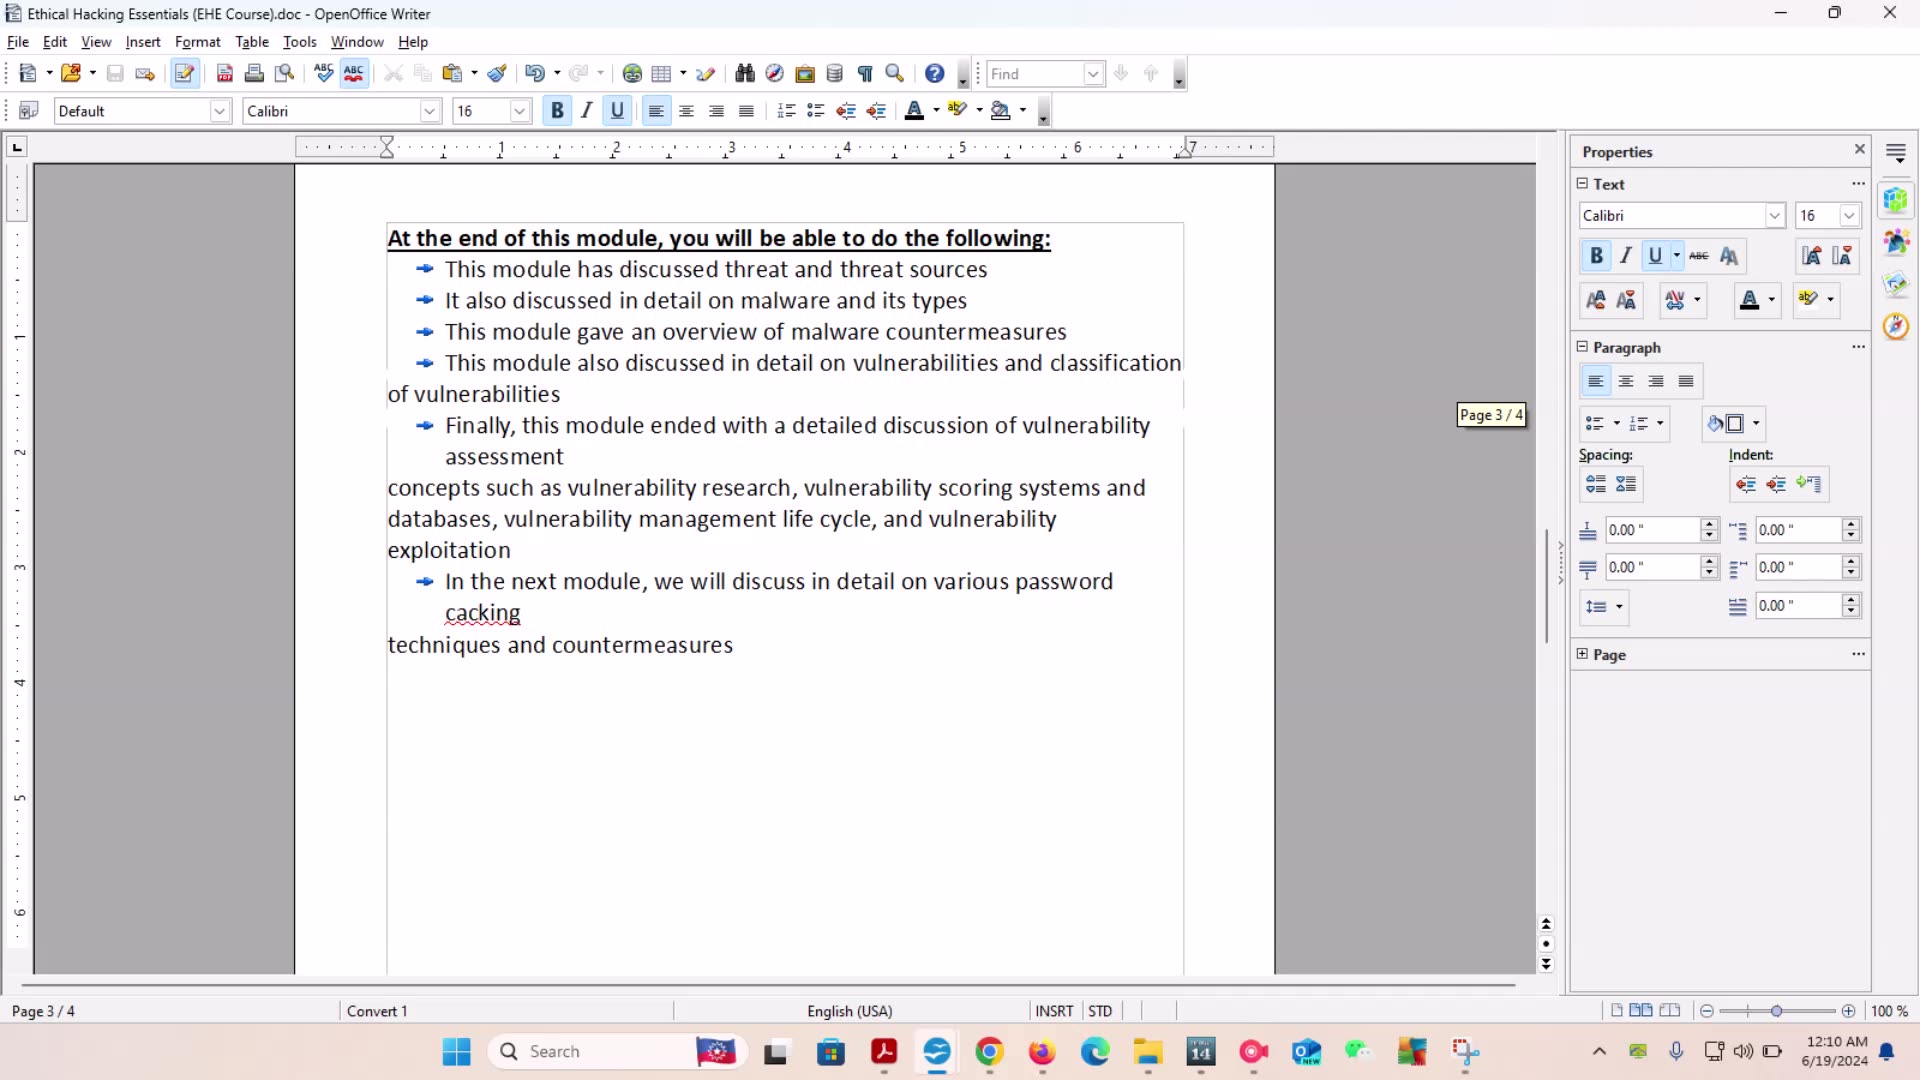
Task: Open the Default paragraph style dropdown
Action: coord(220,111)
